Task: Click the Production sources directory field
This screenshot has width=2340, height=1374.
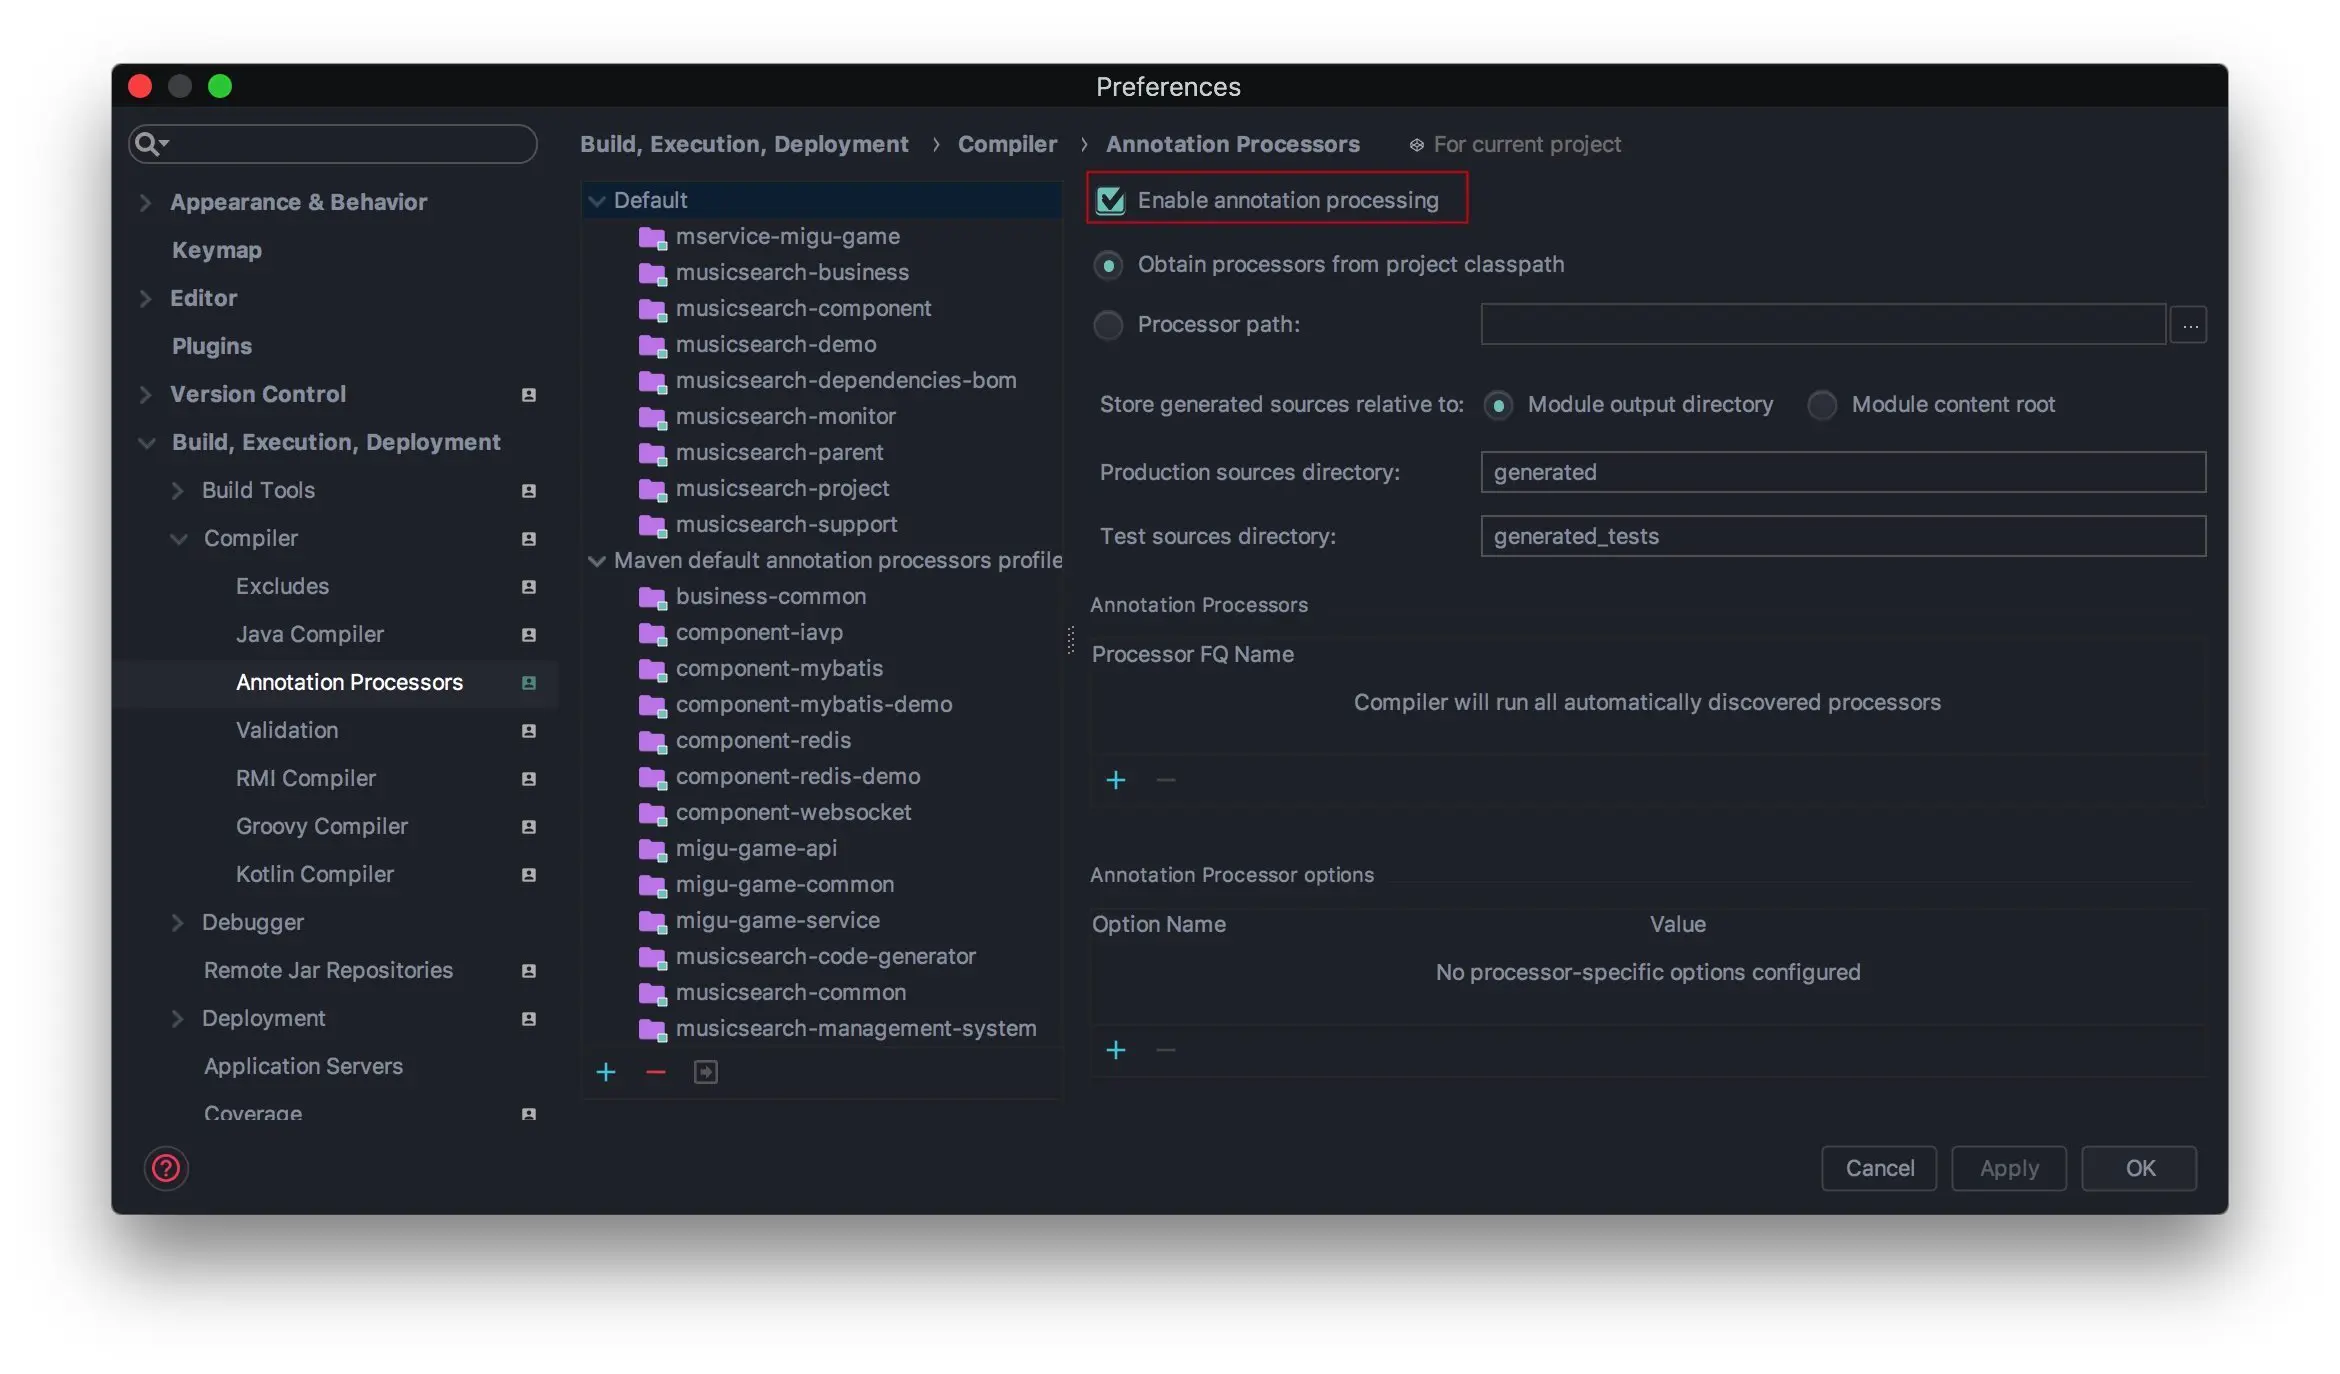Action: point(1842,472)
